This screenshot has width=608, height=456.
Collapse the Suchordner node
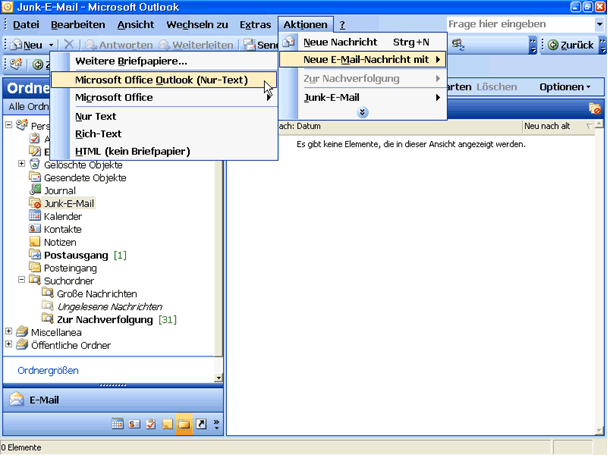coord(21,280)
